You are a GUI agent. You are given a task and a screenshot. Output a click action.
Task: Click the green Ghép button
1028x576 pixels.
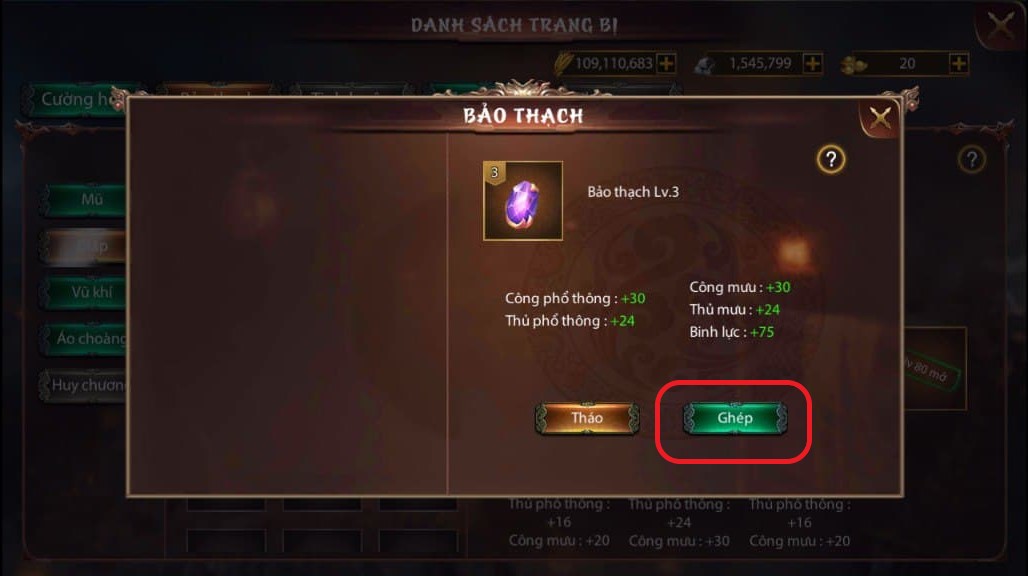tap(734, 418)
